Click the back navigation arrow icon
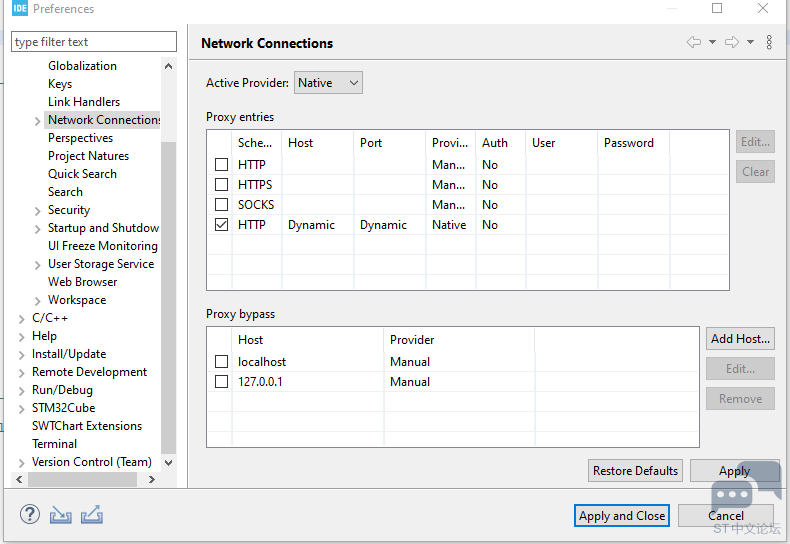Image resolution: width=790 pixels, height=544 pixels. pos(693,42)
